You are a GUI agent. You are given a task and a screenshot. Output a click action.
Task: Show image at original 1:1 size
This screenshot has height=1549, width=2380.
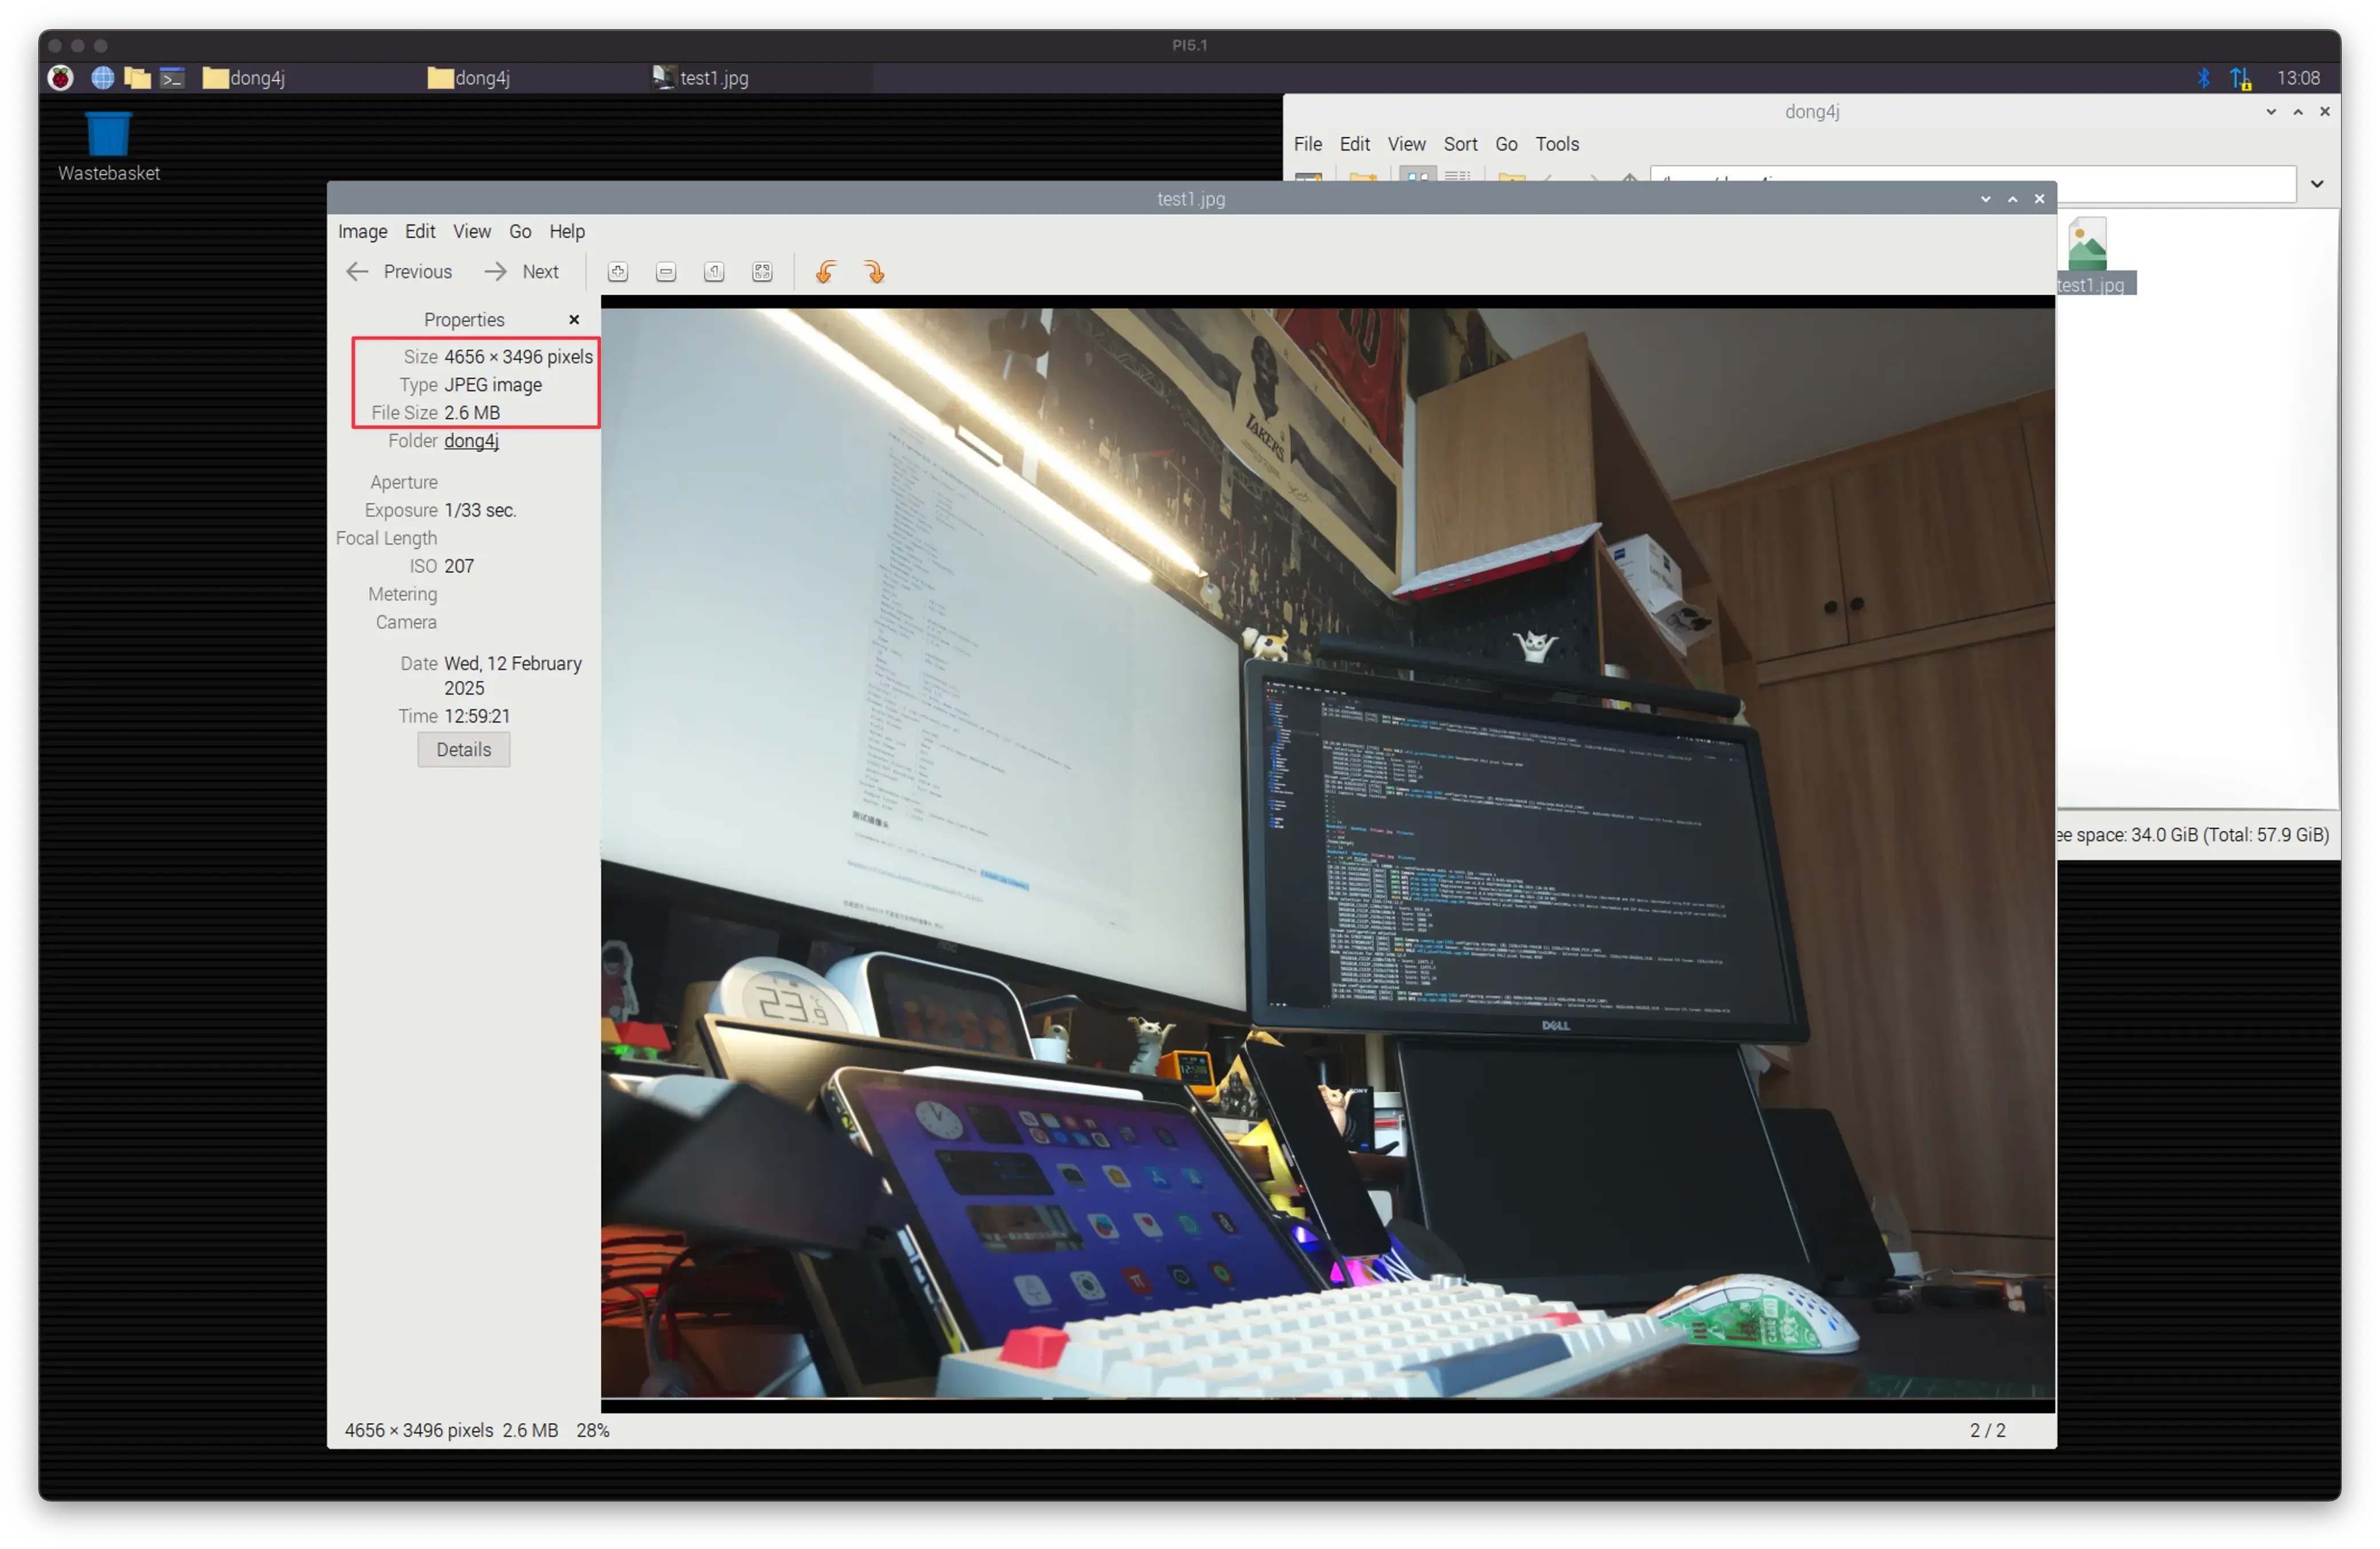click(x=714, y=272)
